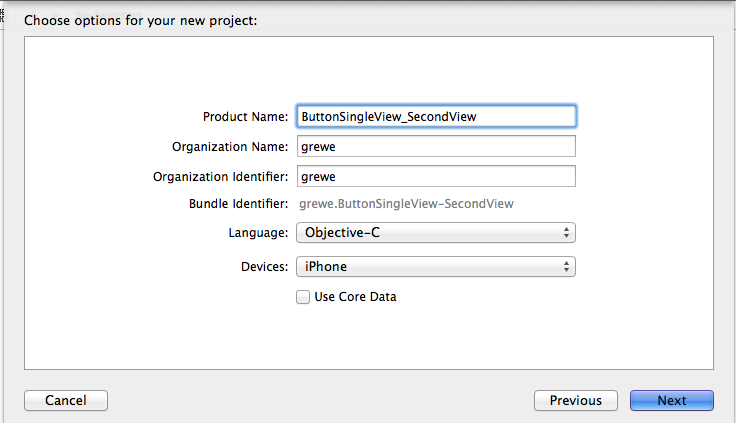This screenshot has width=736, height=423.
Task: Click the "Organization Name:" label
Action: point(230,146)
